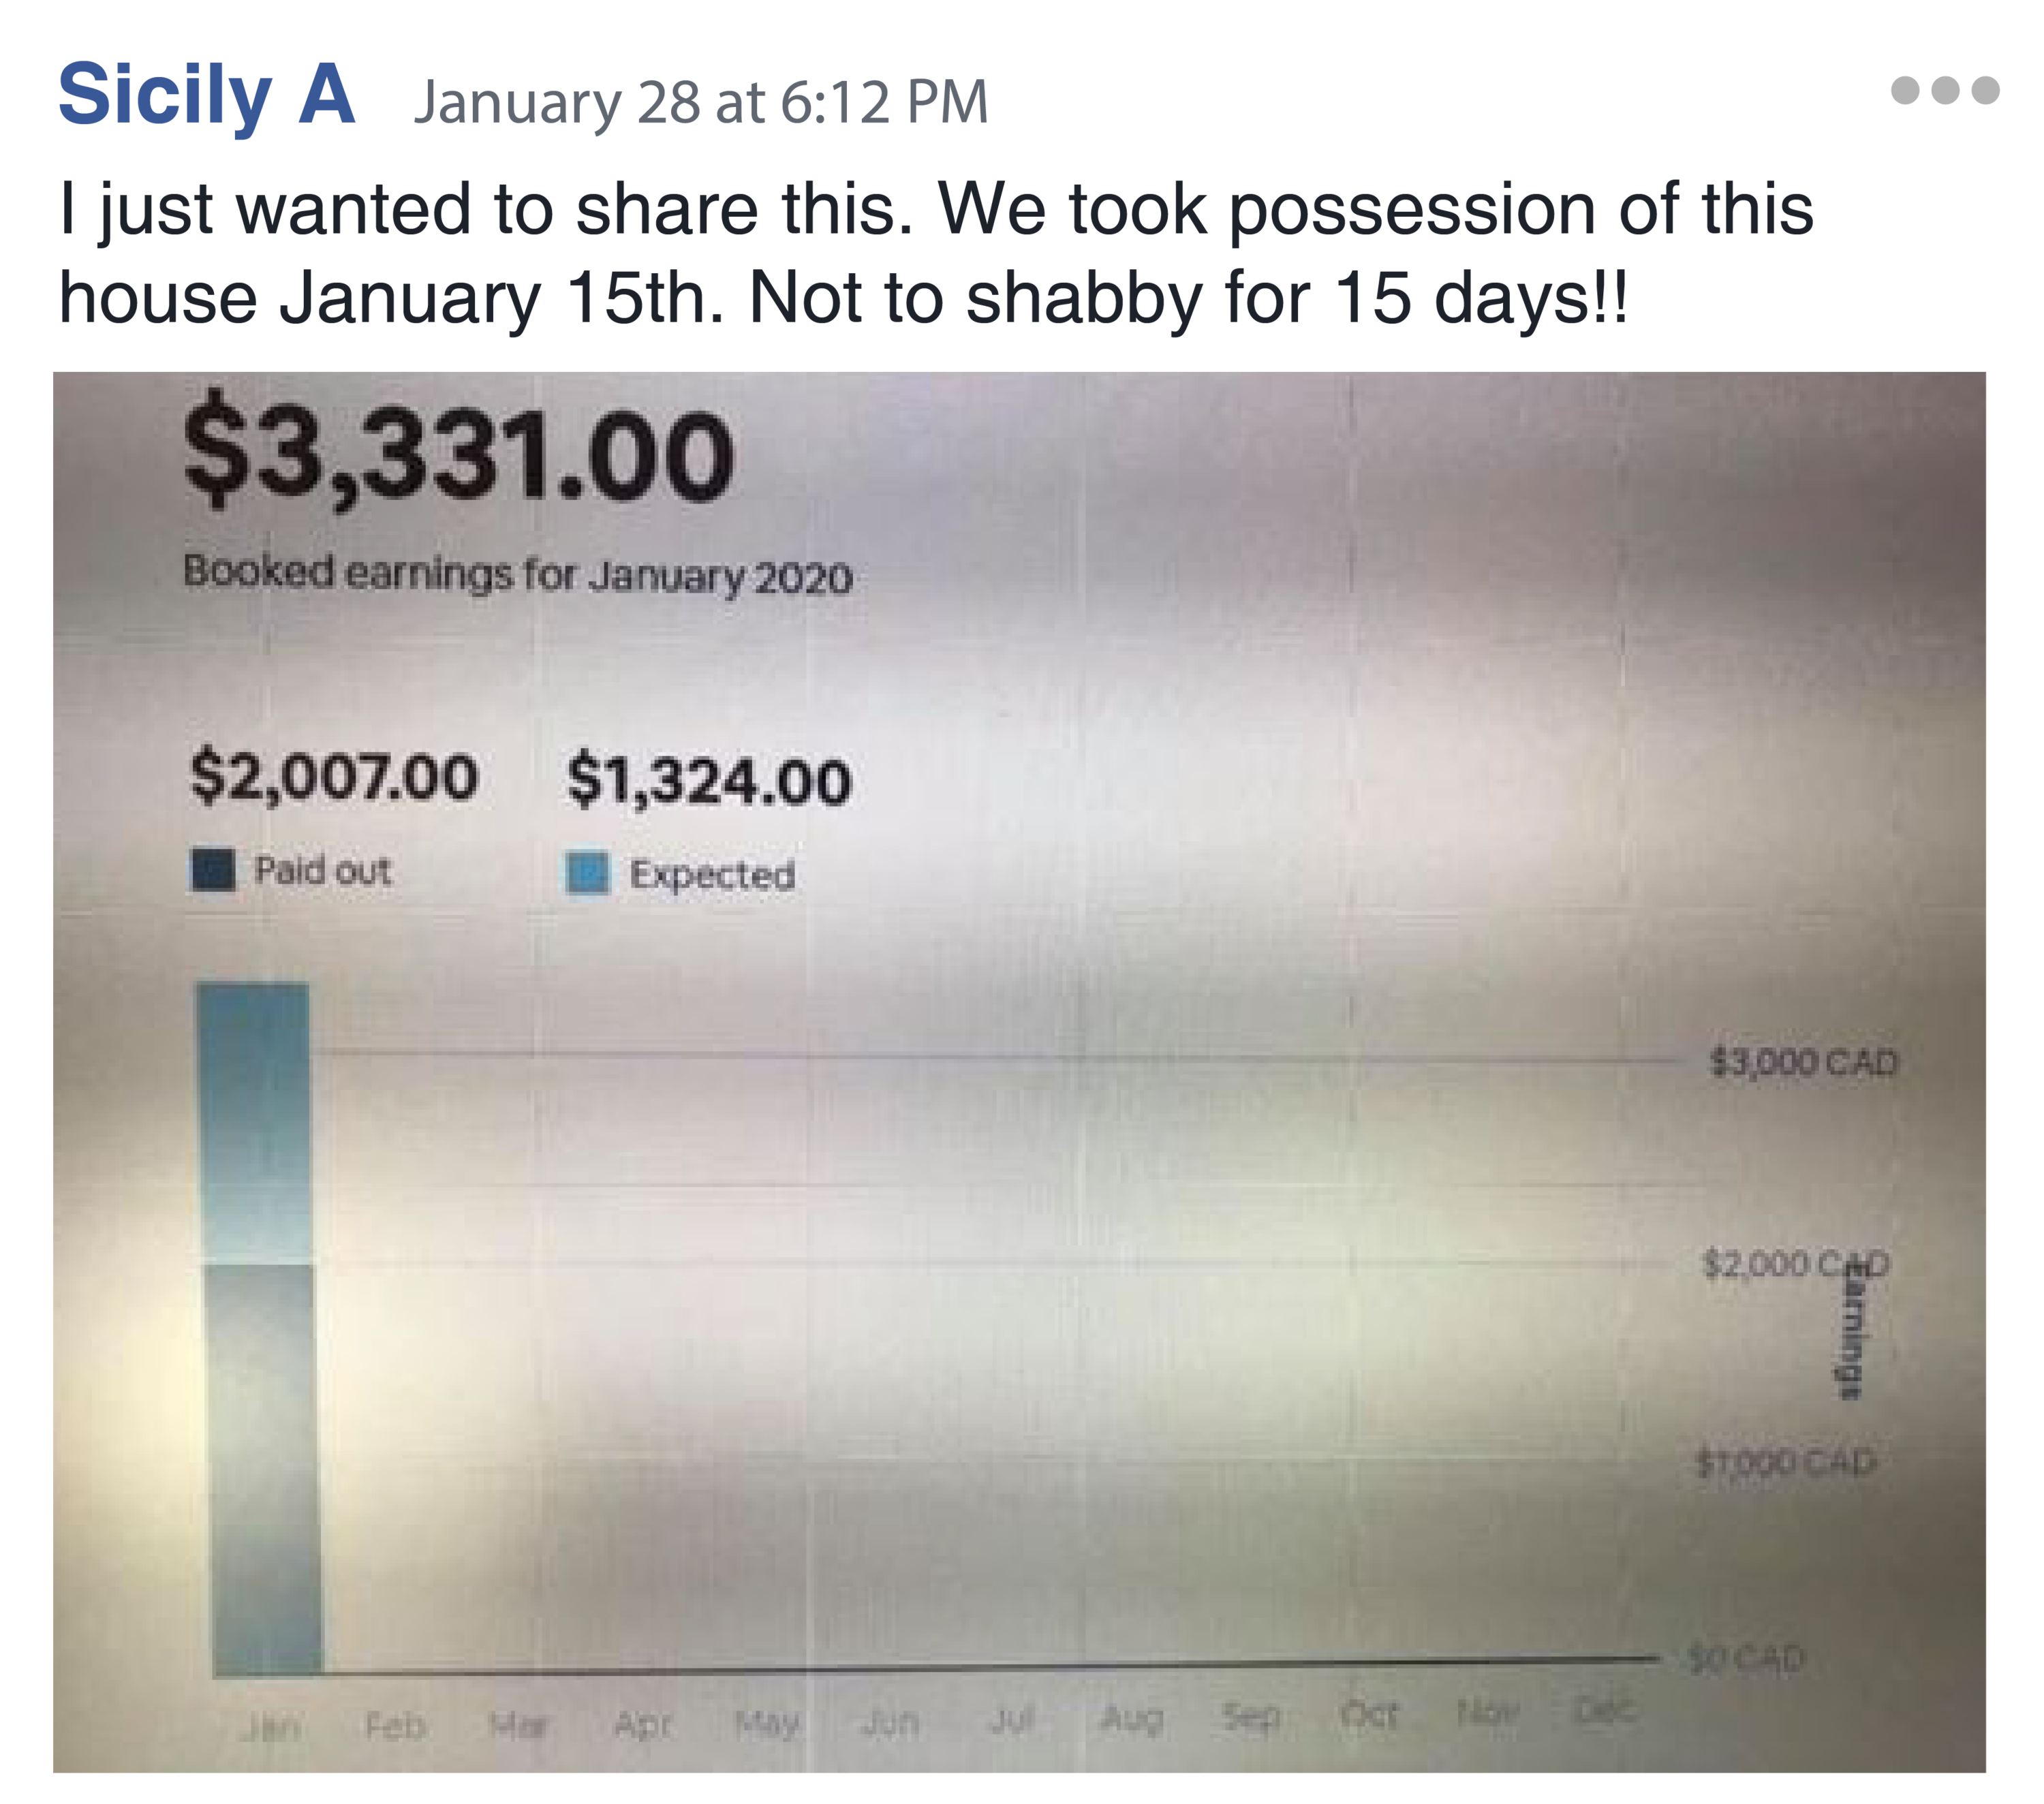The width and height of the screenshot is (2044, 1804).
Task: Click the Jun month label on the chart axis
Action: point(889,1722)
